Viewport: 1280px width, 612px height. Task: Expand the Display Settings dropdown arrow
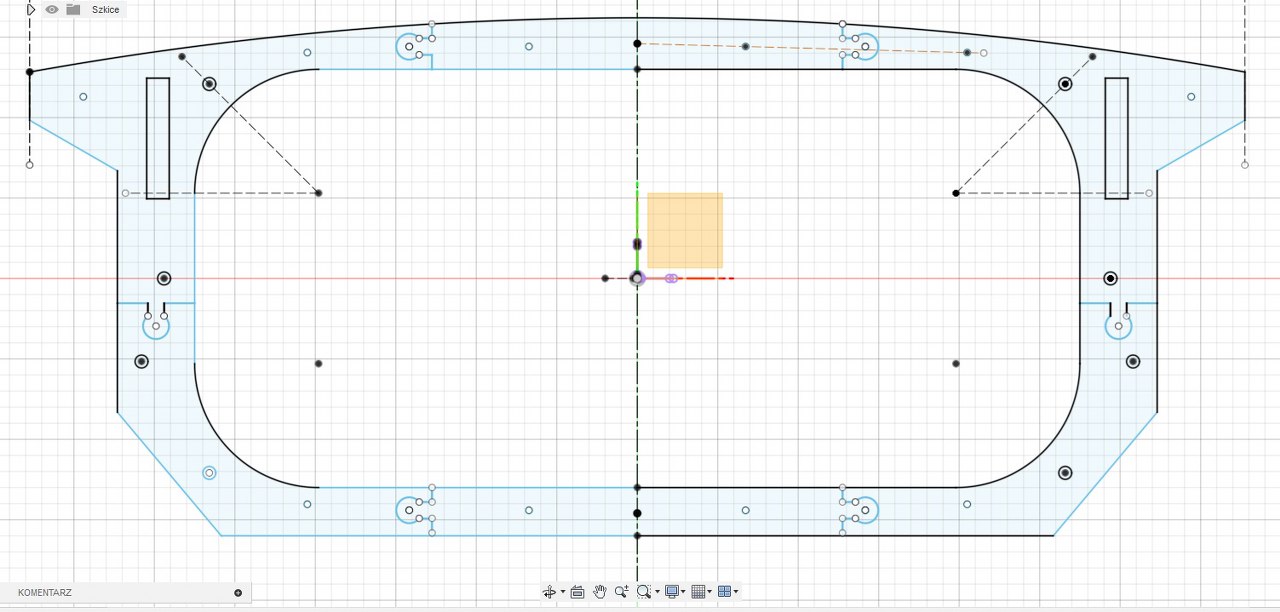[x=684, y=592]
